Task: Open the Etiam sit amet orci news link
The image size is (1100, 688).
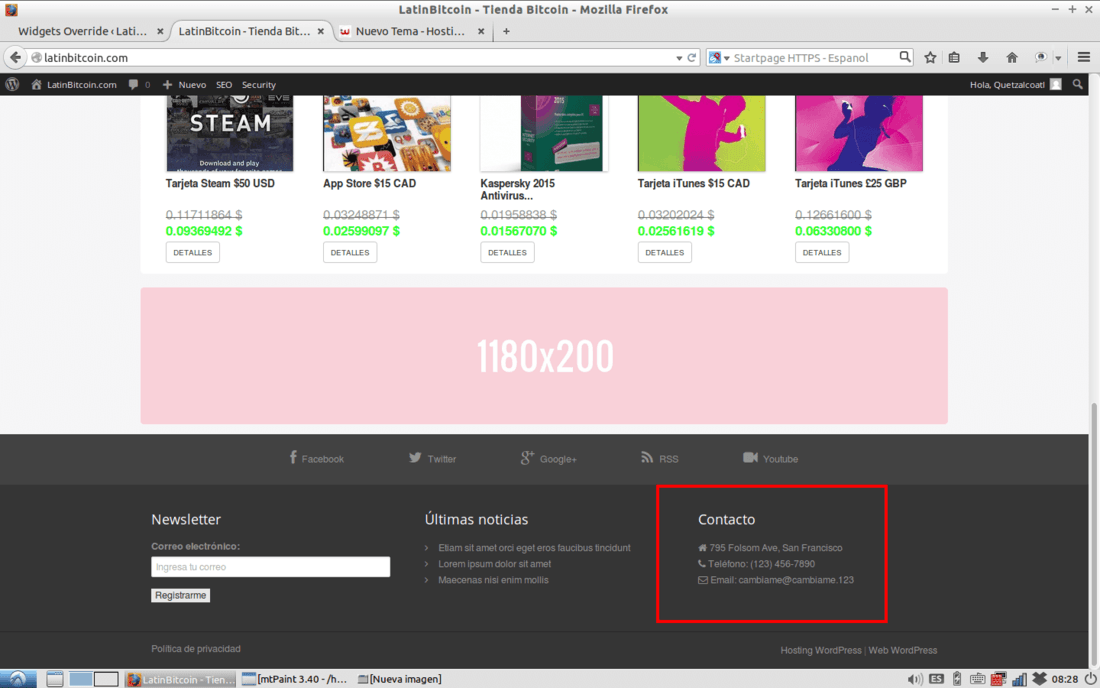Action: (535, 548)
